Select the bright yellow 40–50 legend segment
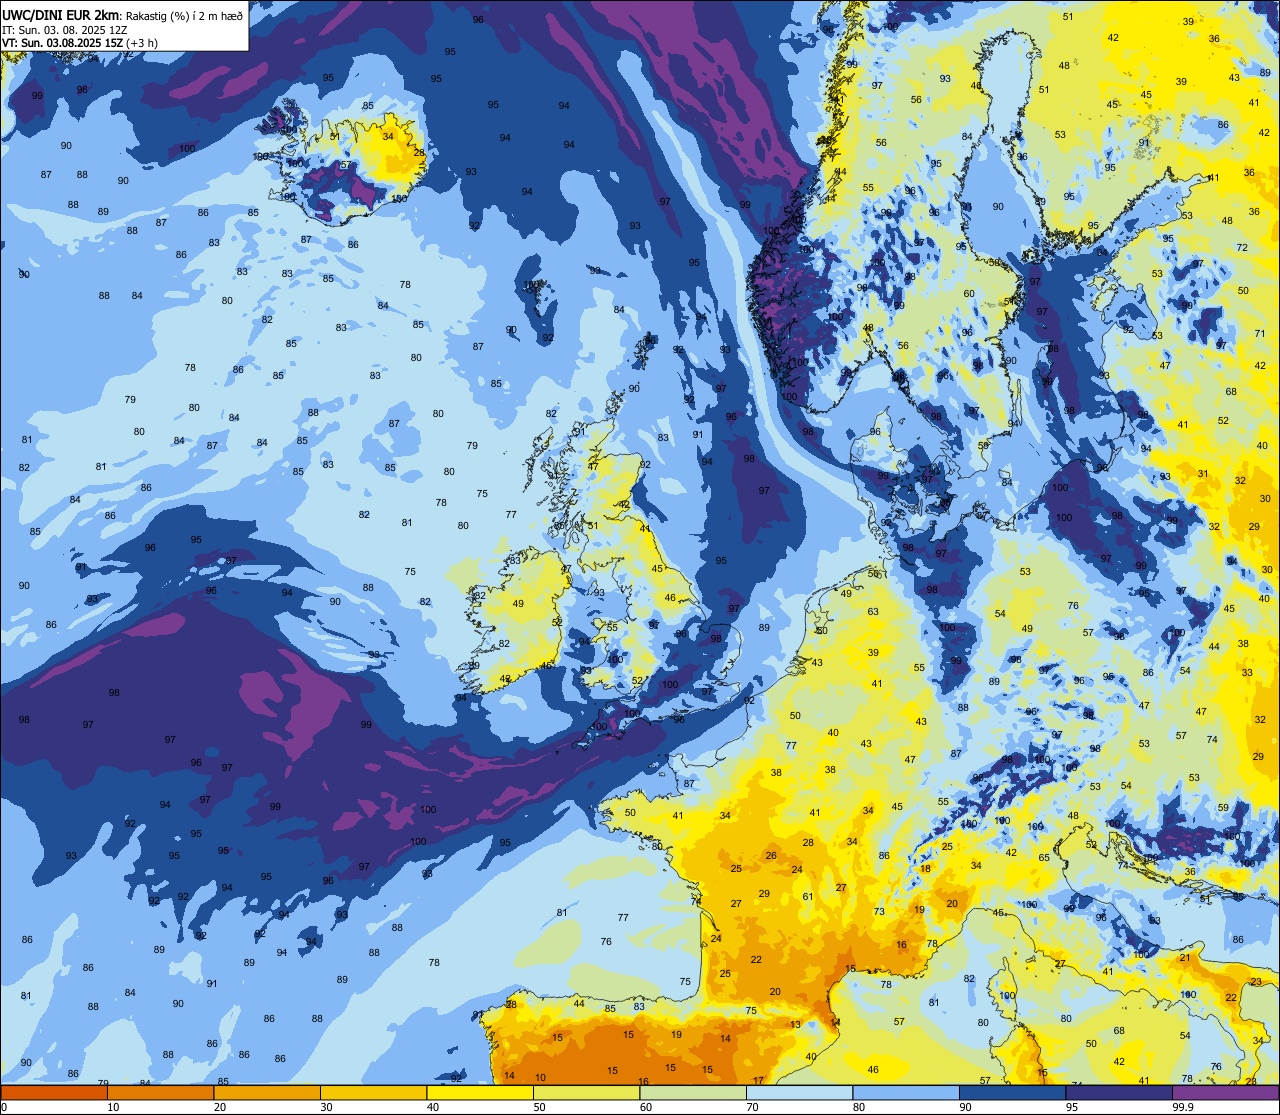This screenshot has height=1115, width=1280. [x=480, y=1092]
